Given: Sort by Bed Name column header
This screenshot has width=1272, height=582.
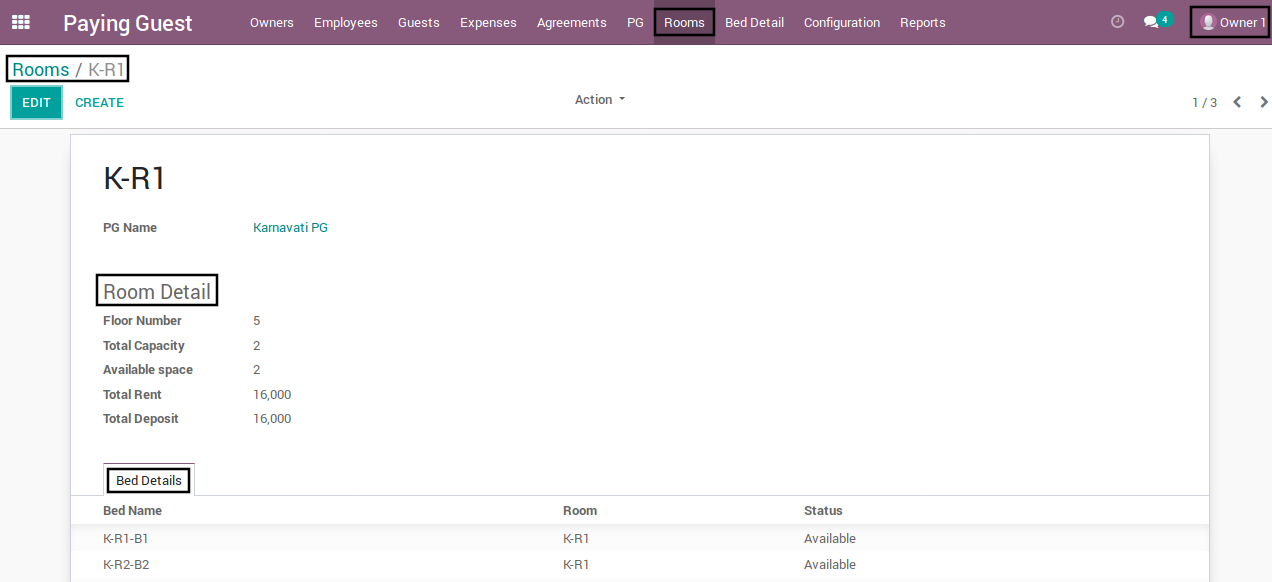Looking at the screenshot, I should click(x=133, y=511).
